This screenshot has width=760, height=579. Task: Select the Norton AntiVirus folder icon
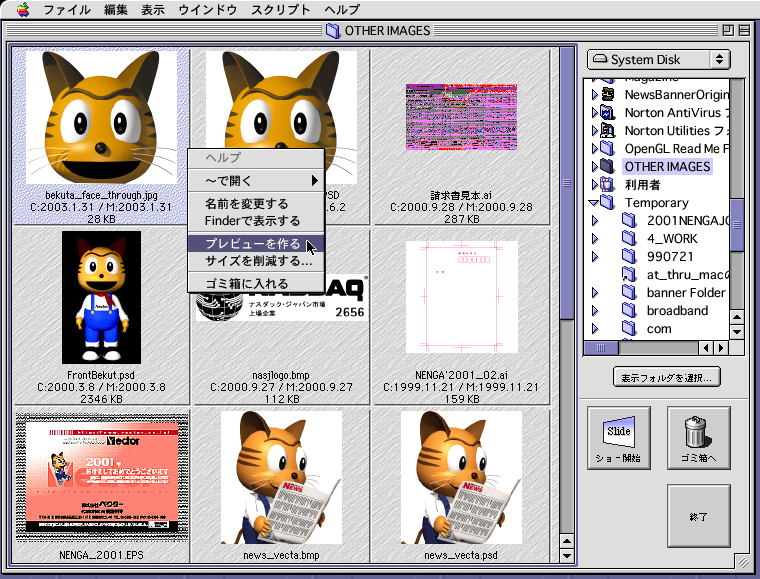(607, 112)
